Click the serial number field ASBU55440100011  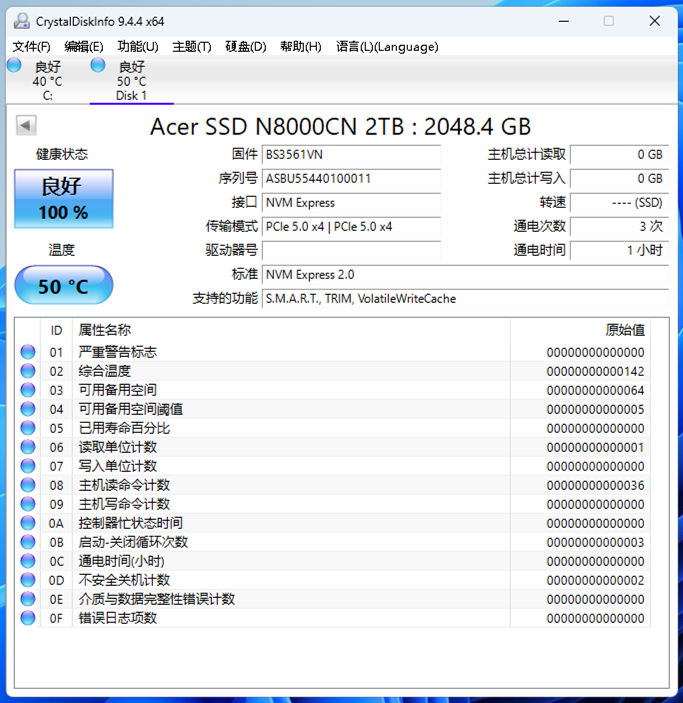[x=352, y=179]
